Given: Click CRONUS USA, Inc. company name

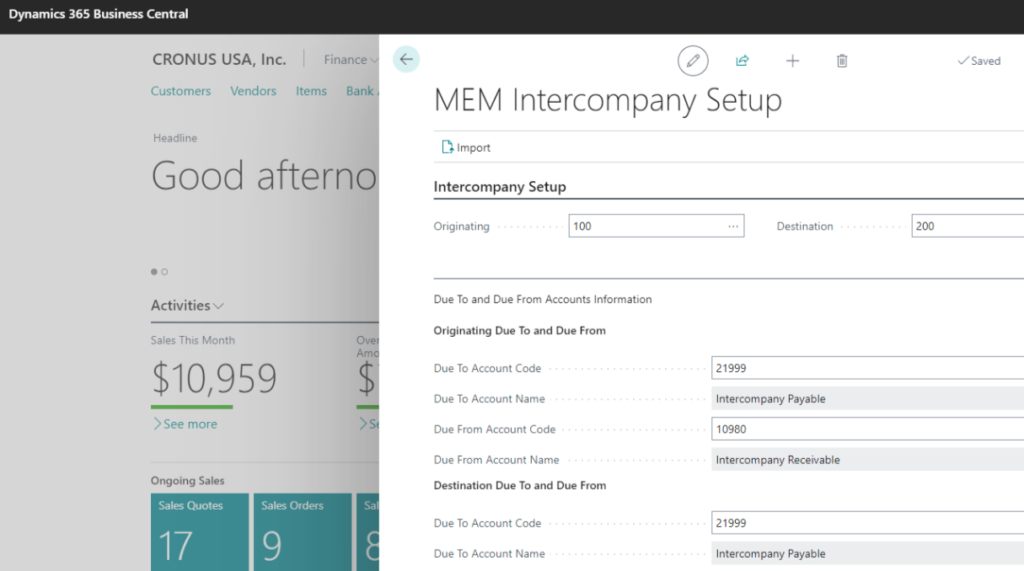Looking at the screenshot, I should point(219,59).
